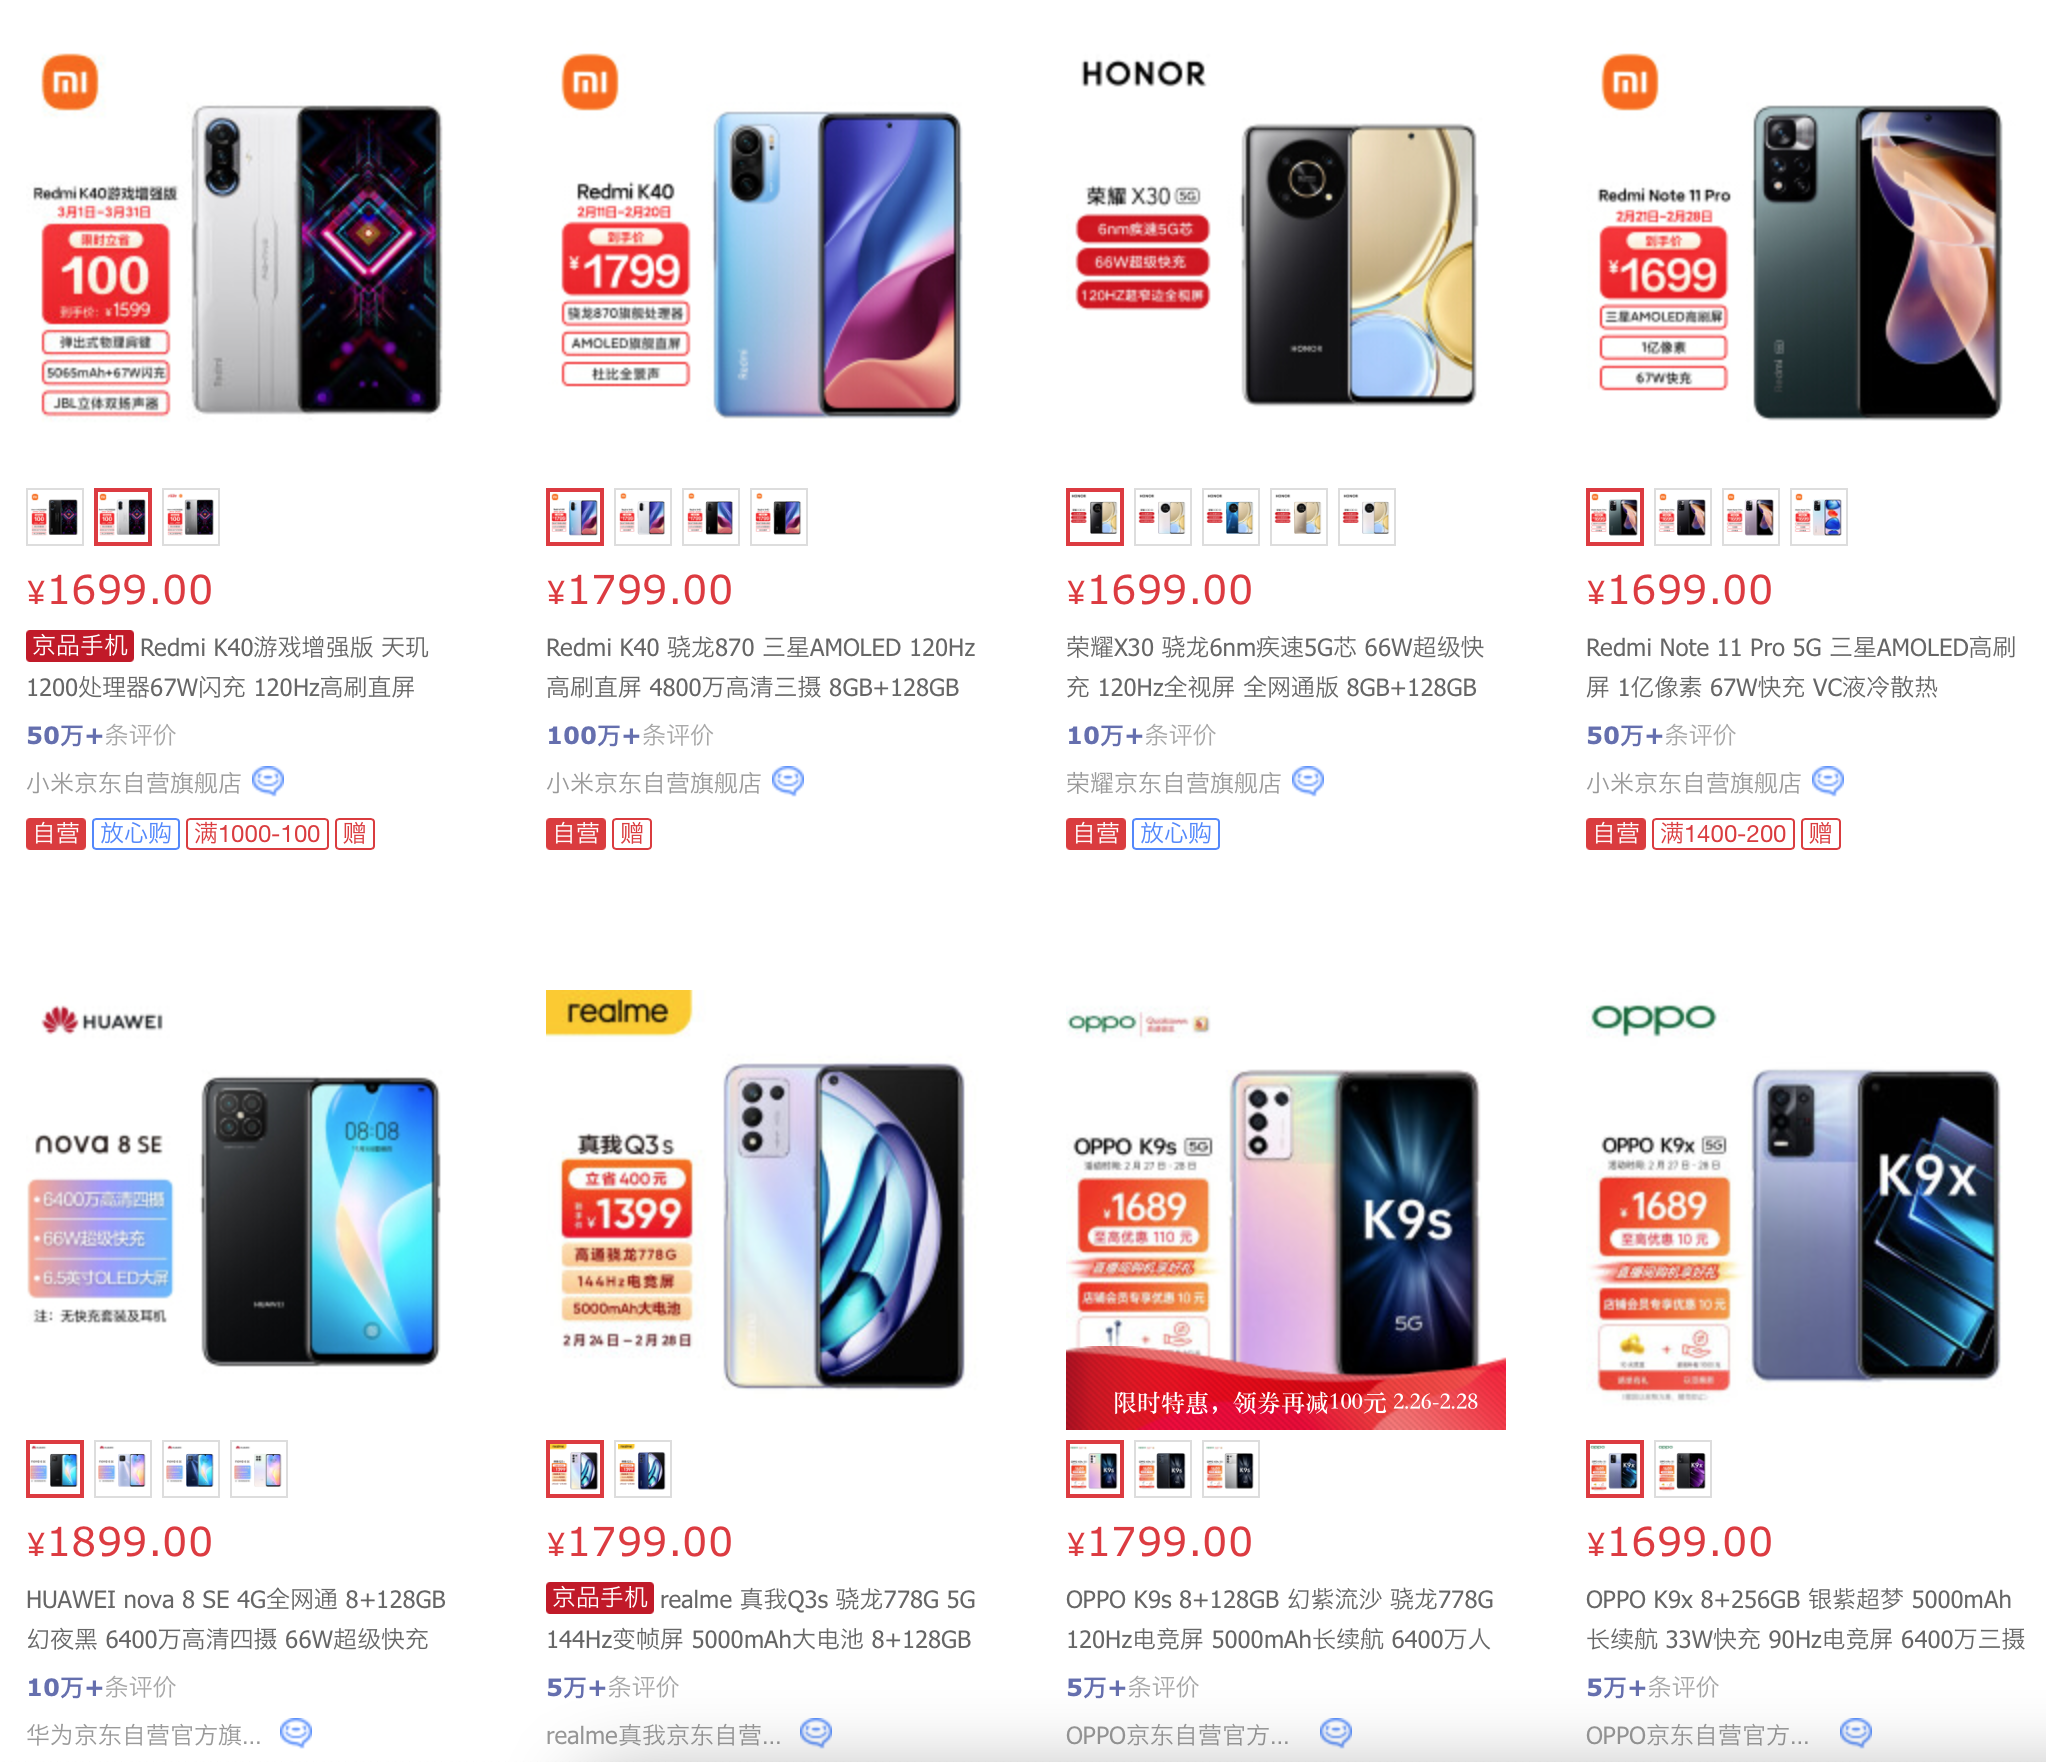The image size is (2046, 1762).
Task: Click 满1400-200 coupon tag
Action: coord(1723,834)
